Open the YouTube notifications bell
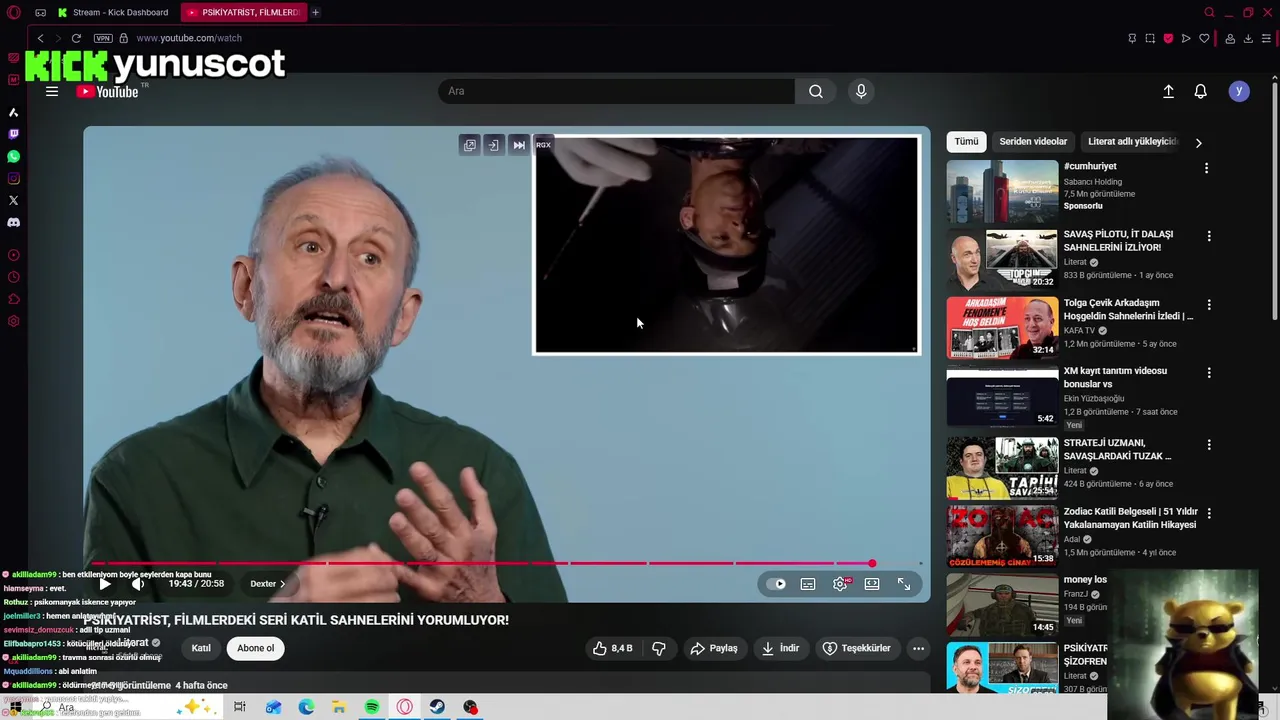The width and height of the screenshot is (1280, 720). pos(1201,91)
